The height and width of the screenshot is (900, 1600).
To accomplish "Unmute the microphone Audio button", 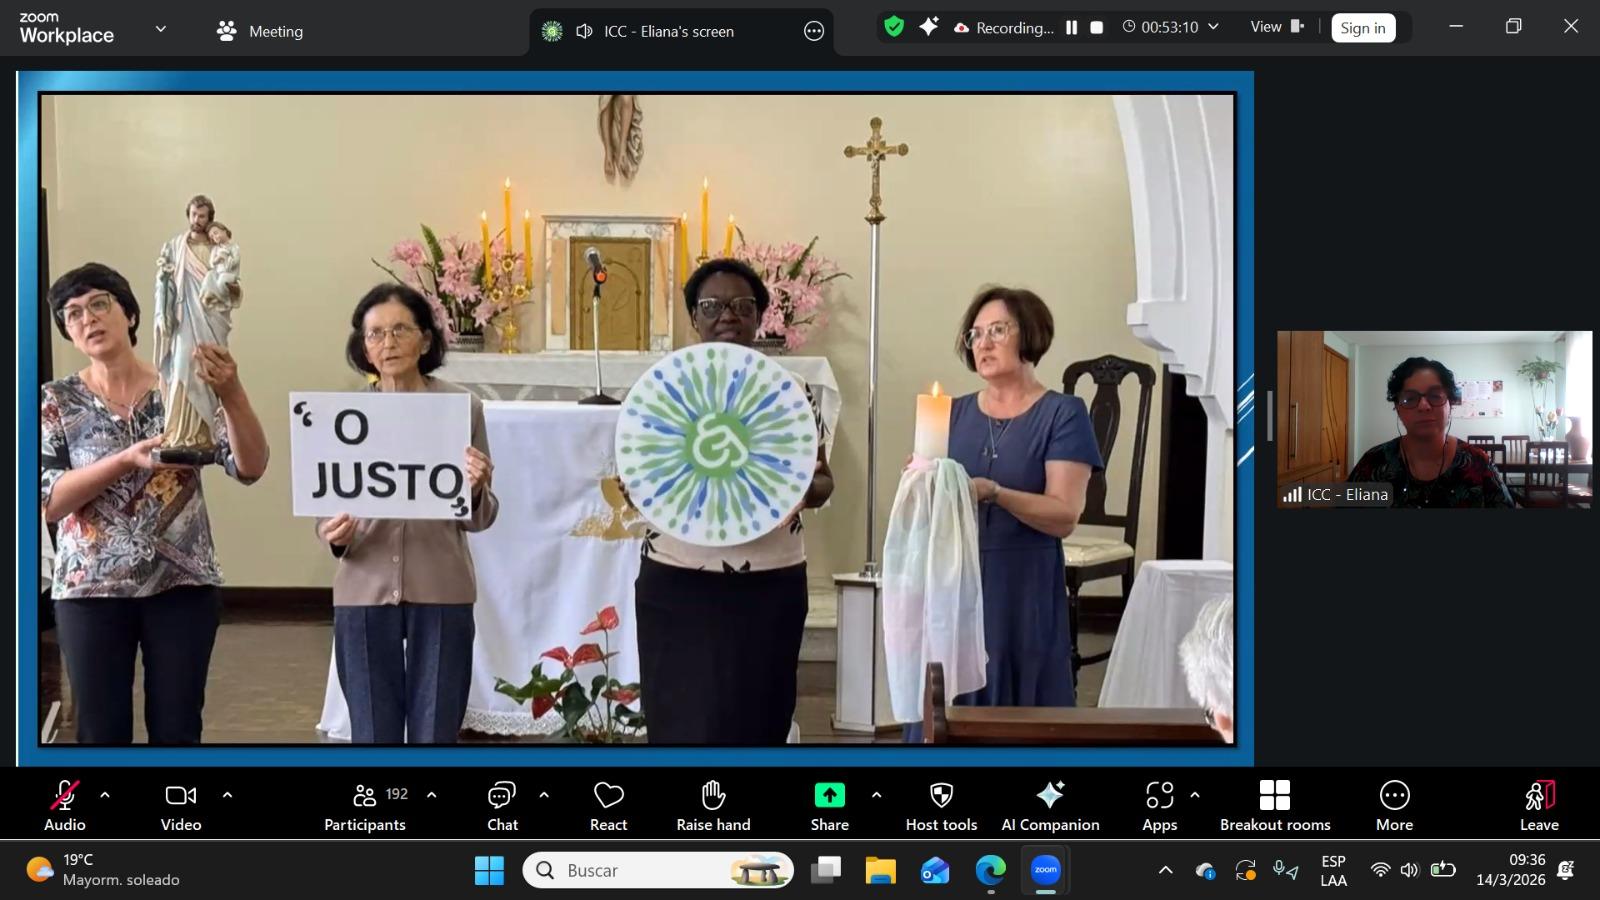I will 64,806.
